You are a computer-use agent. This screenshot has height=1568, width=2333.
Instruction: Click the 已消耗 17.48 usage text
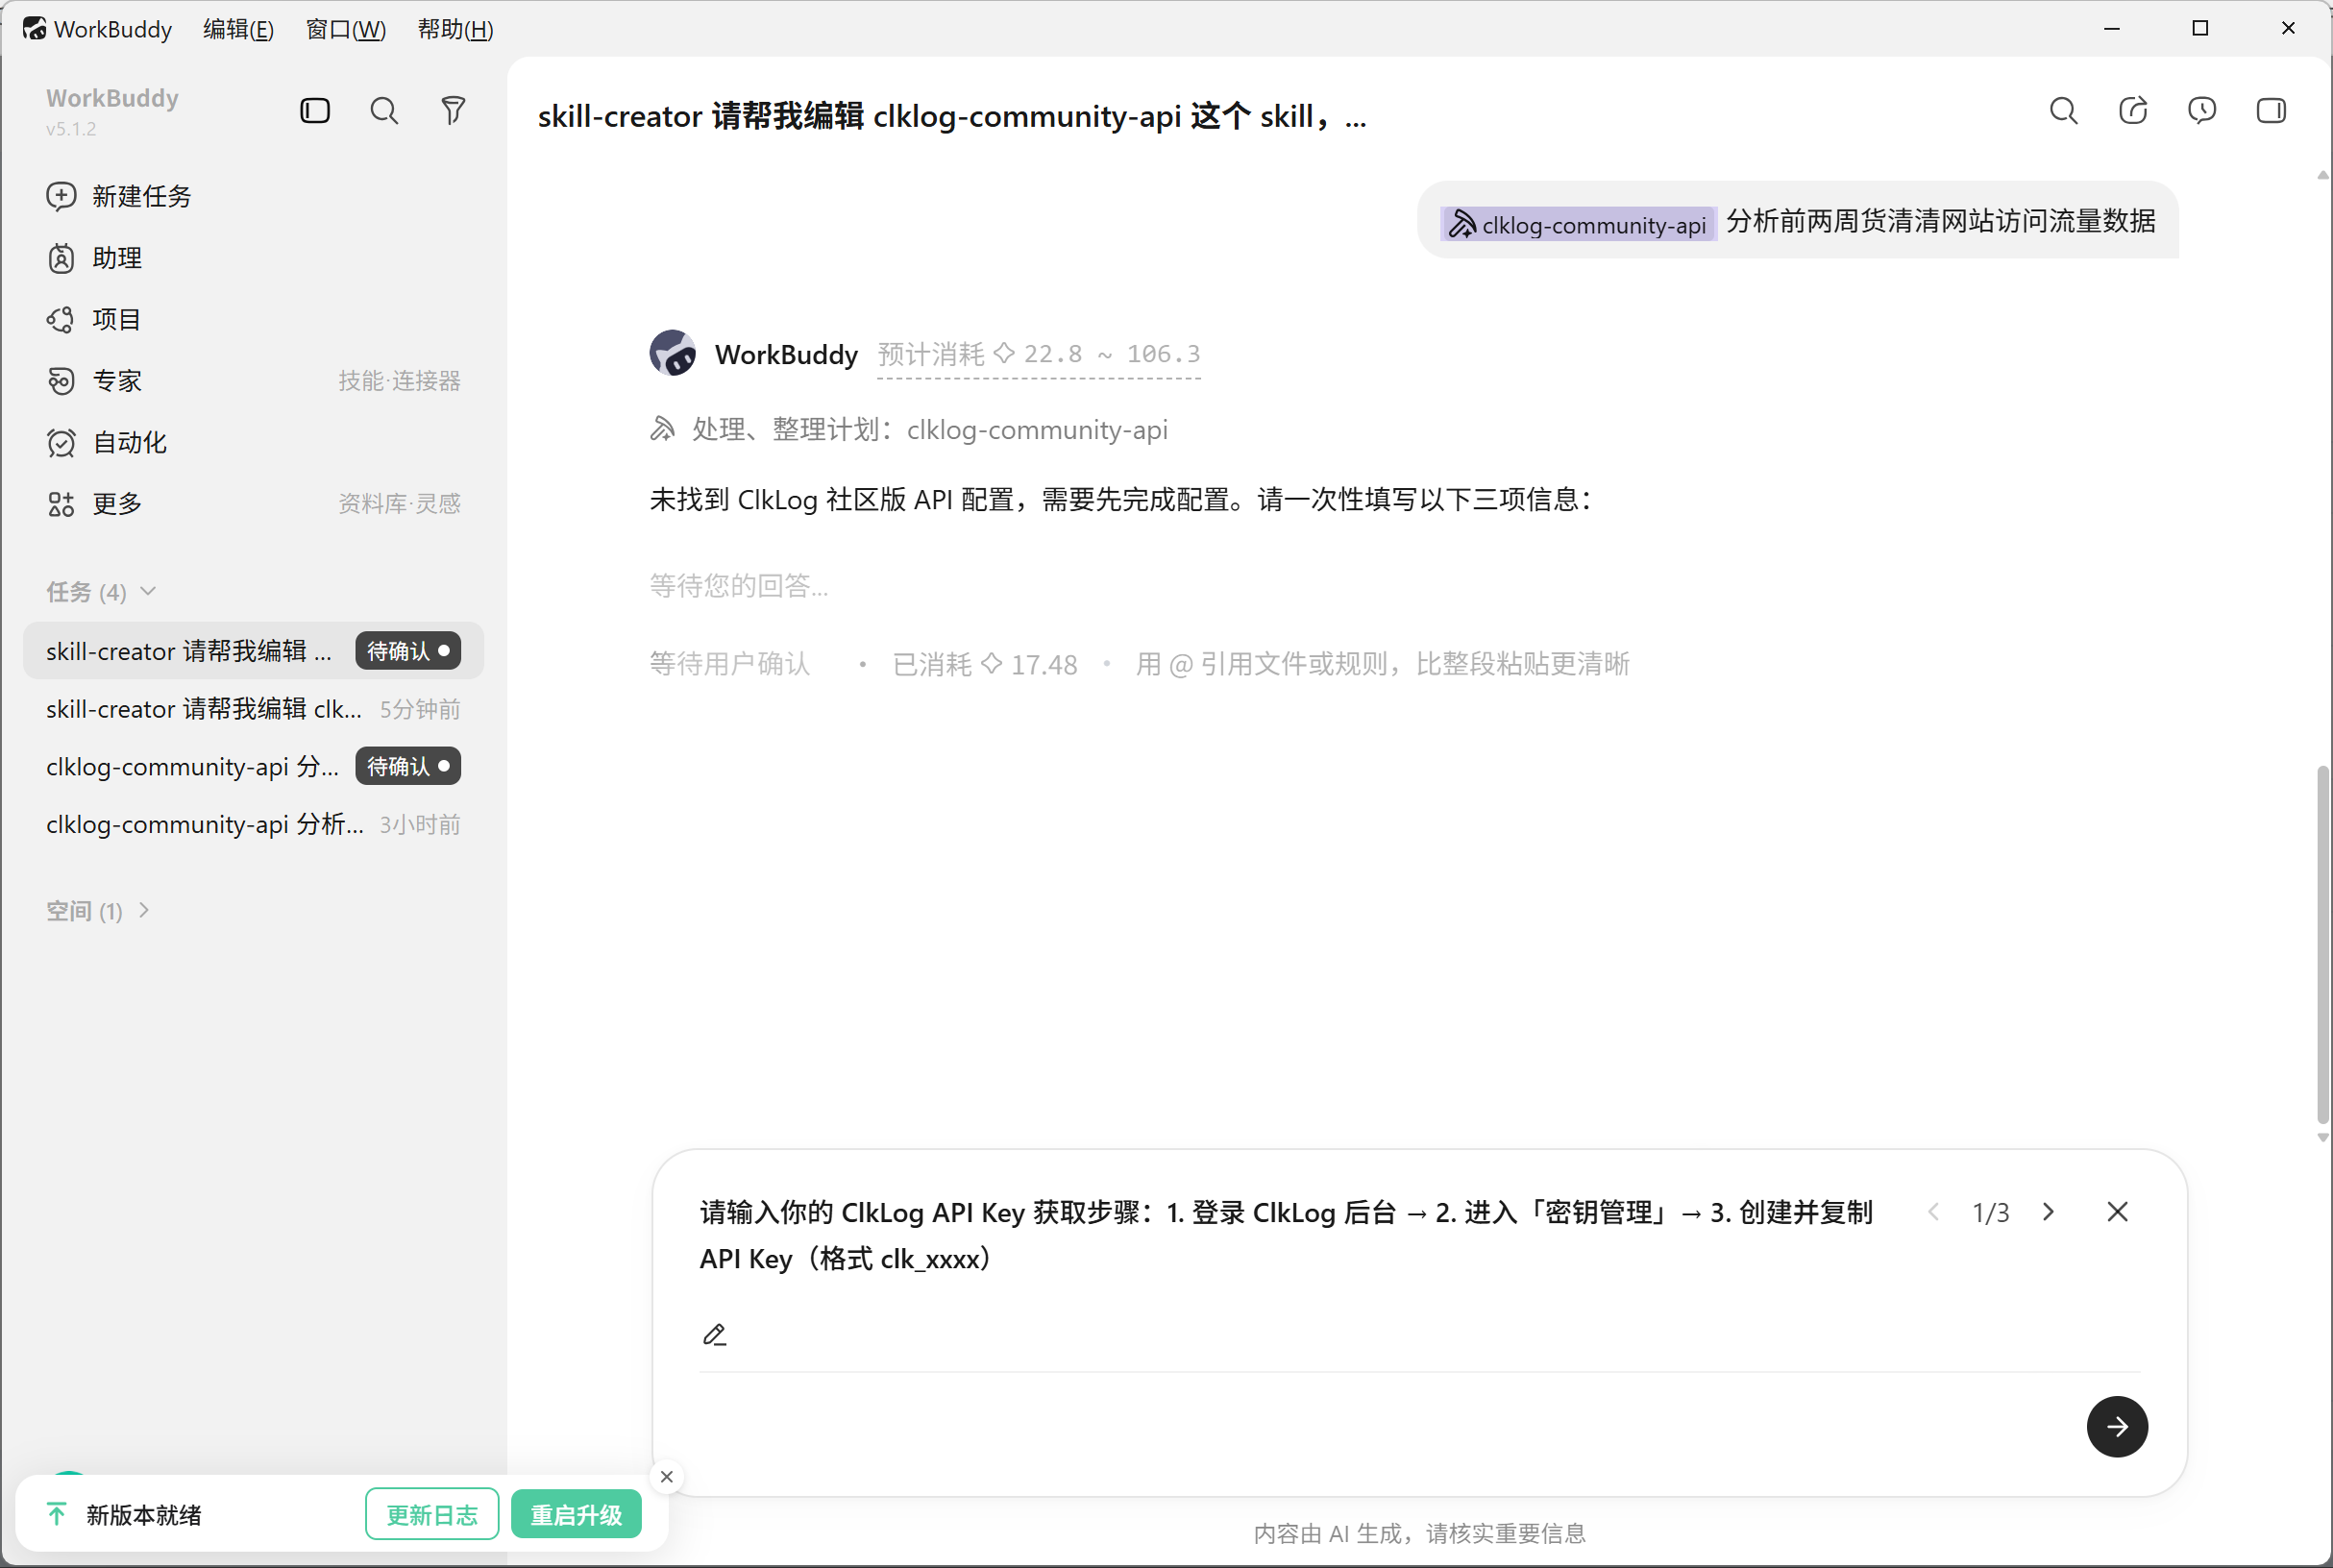coord(984,665)
